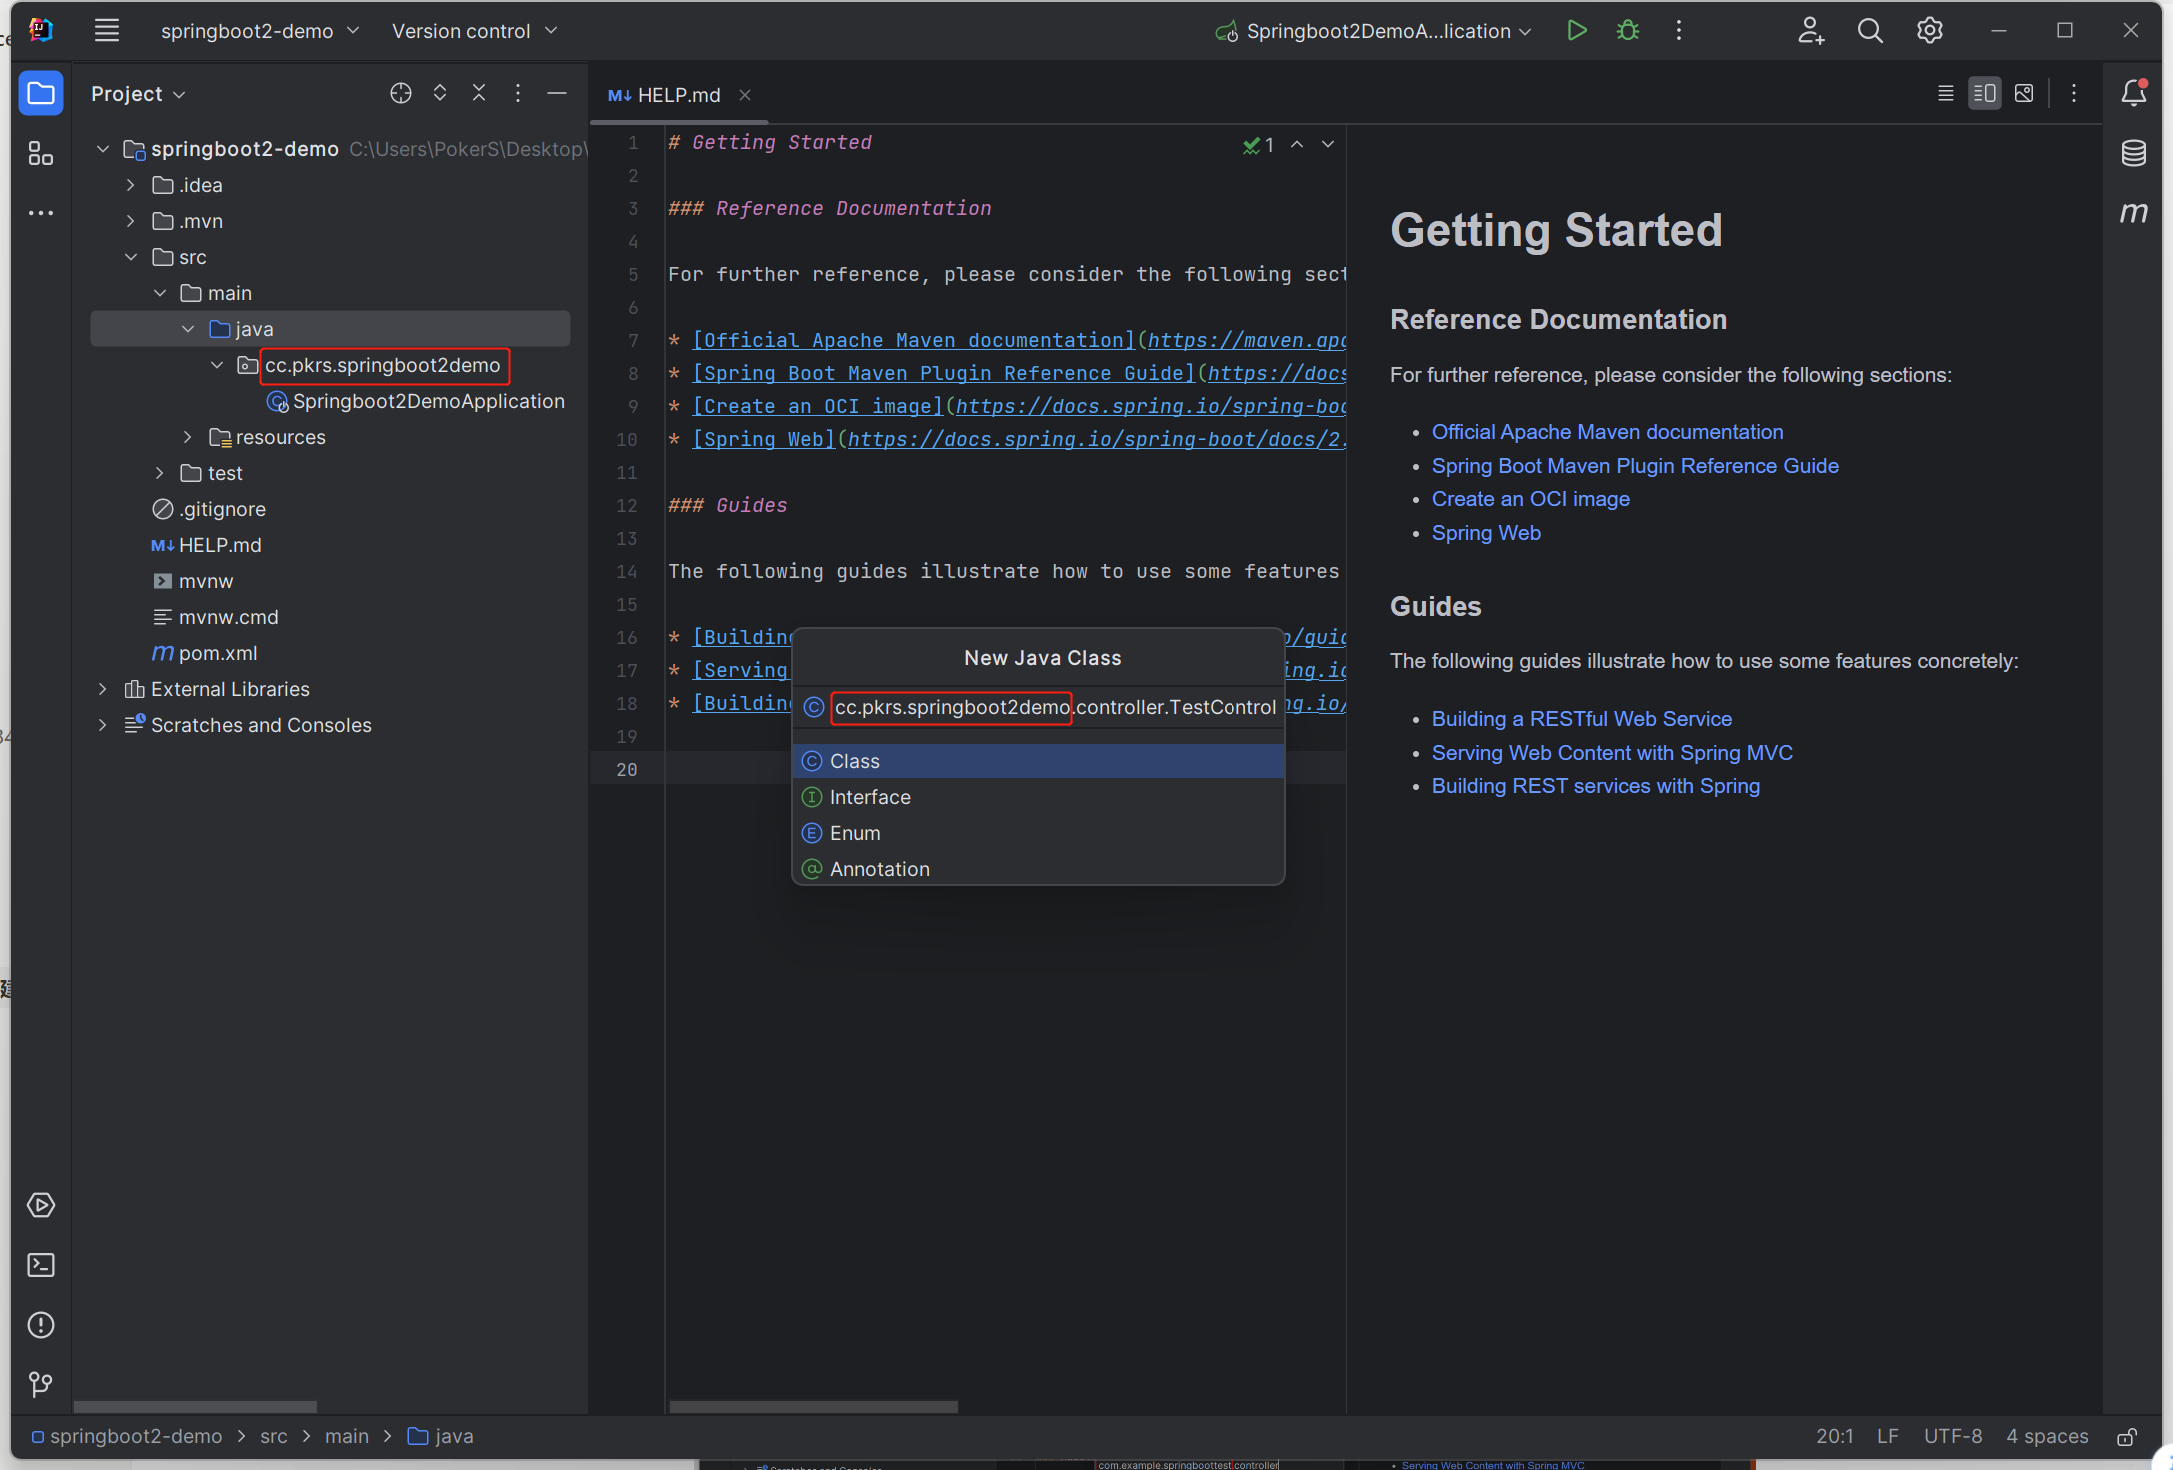Collapse the cc.pkrs.springboot2demo package

[x=217, y=365]
